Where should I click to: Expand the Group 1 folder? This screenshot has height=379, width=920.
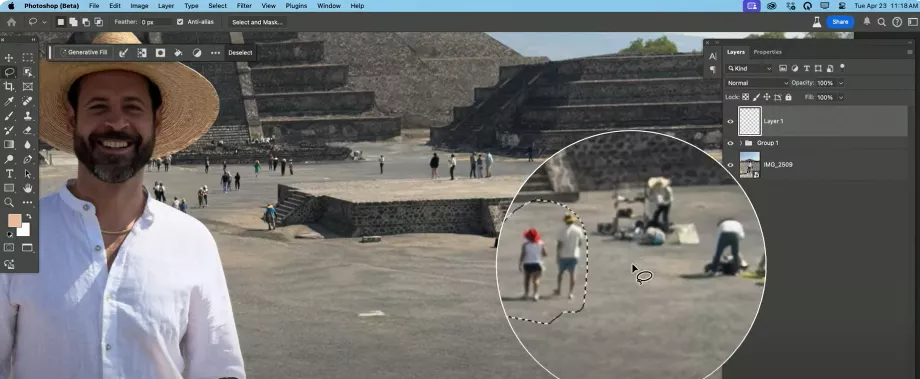click(741, 143)
